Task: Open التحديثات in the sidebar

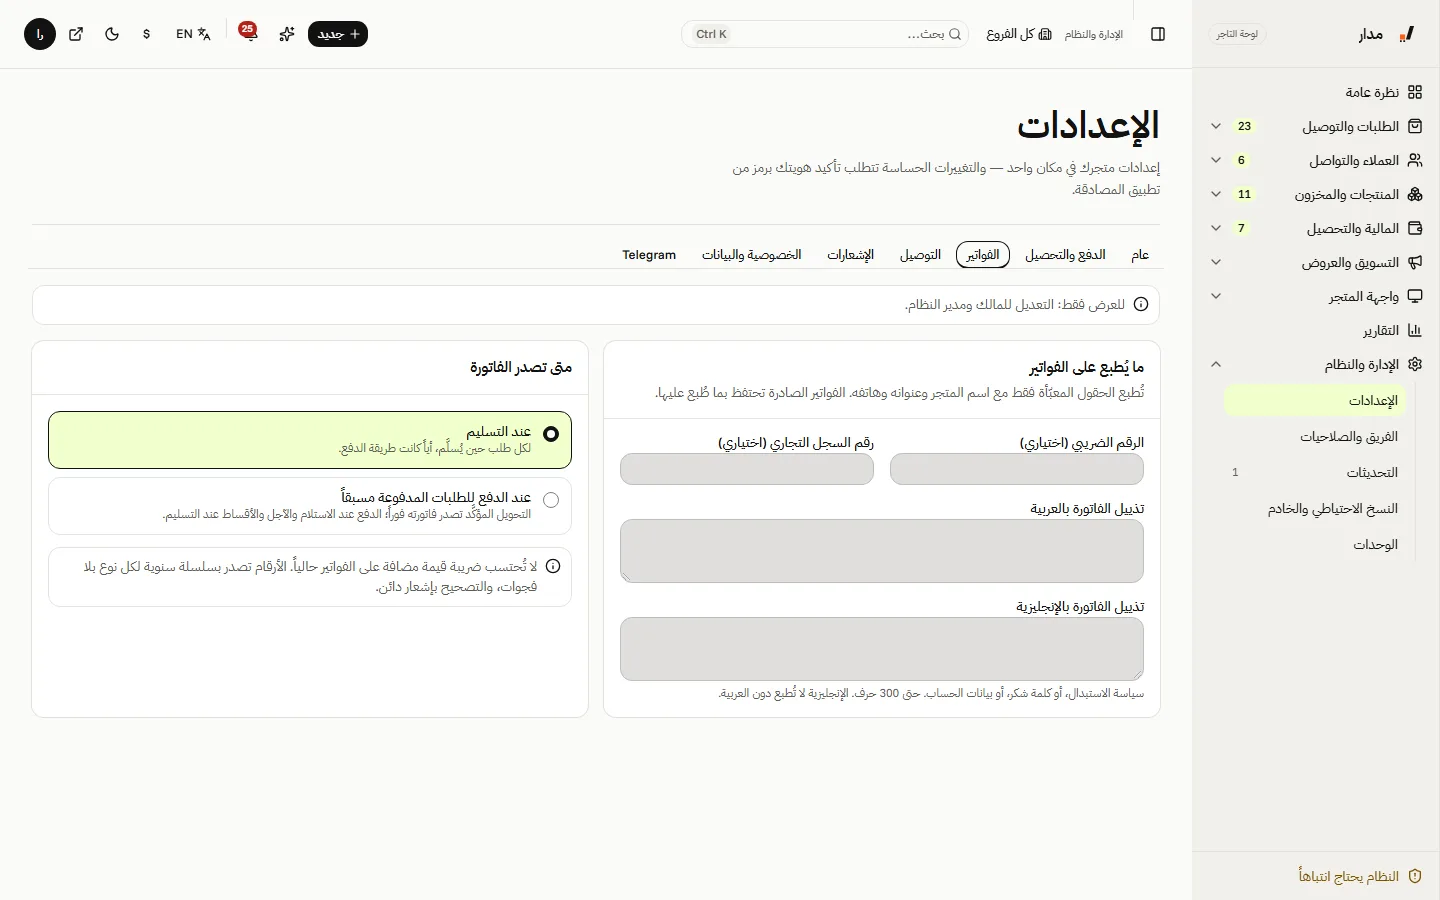Action: (1315, 473)
